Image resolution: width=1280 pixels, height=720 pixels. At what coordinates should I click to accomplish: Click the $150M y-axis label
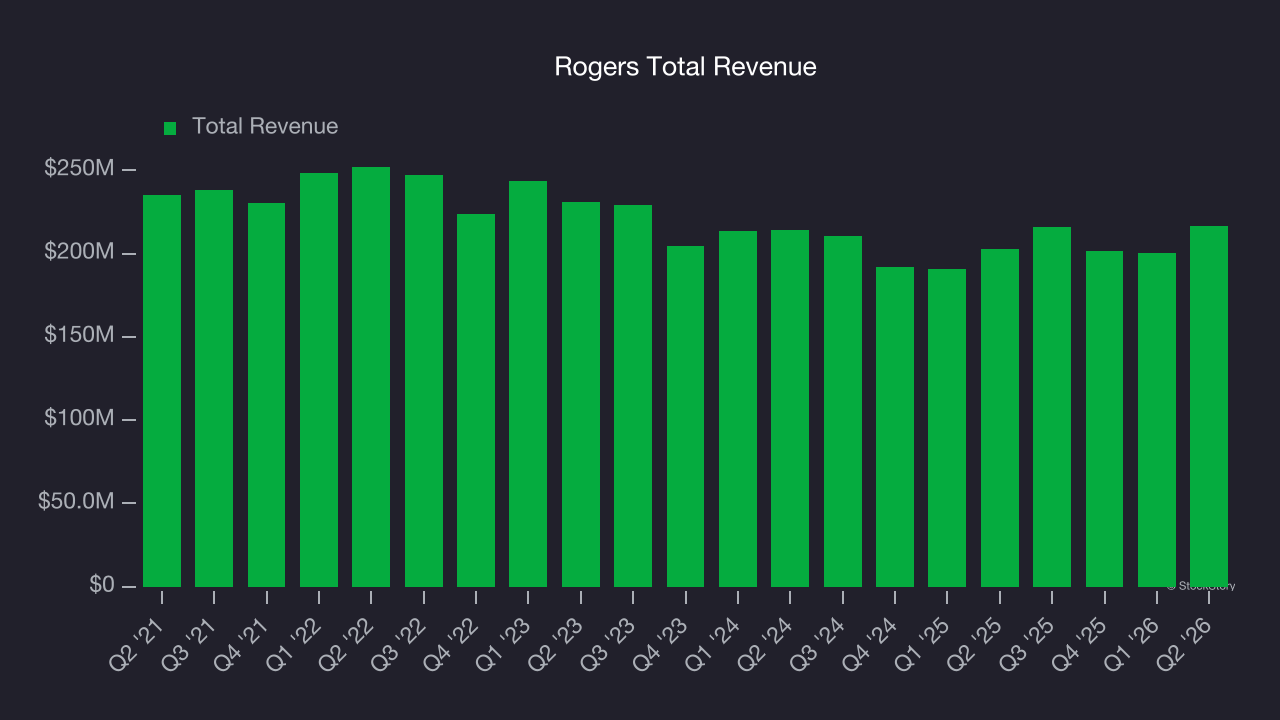[80, 335]
